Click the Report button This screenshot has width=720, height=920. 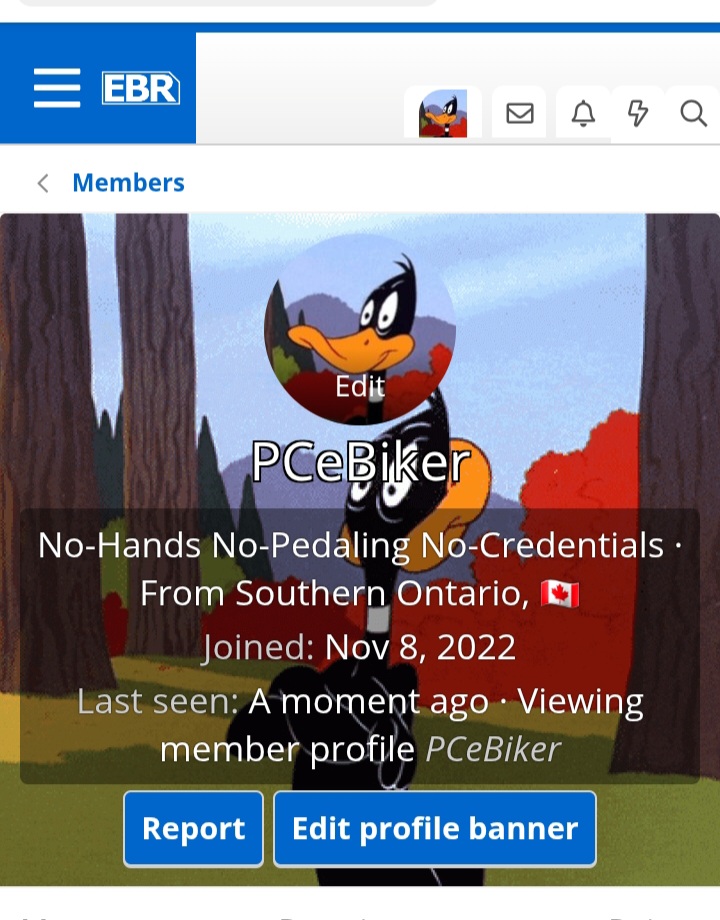(x=194, y=828)
